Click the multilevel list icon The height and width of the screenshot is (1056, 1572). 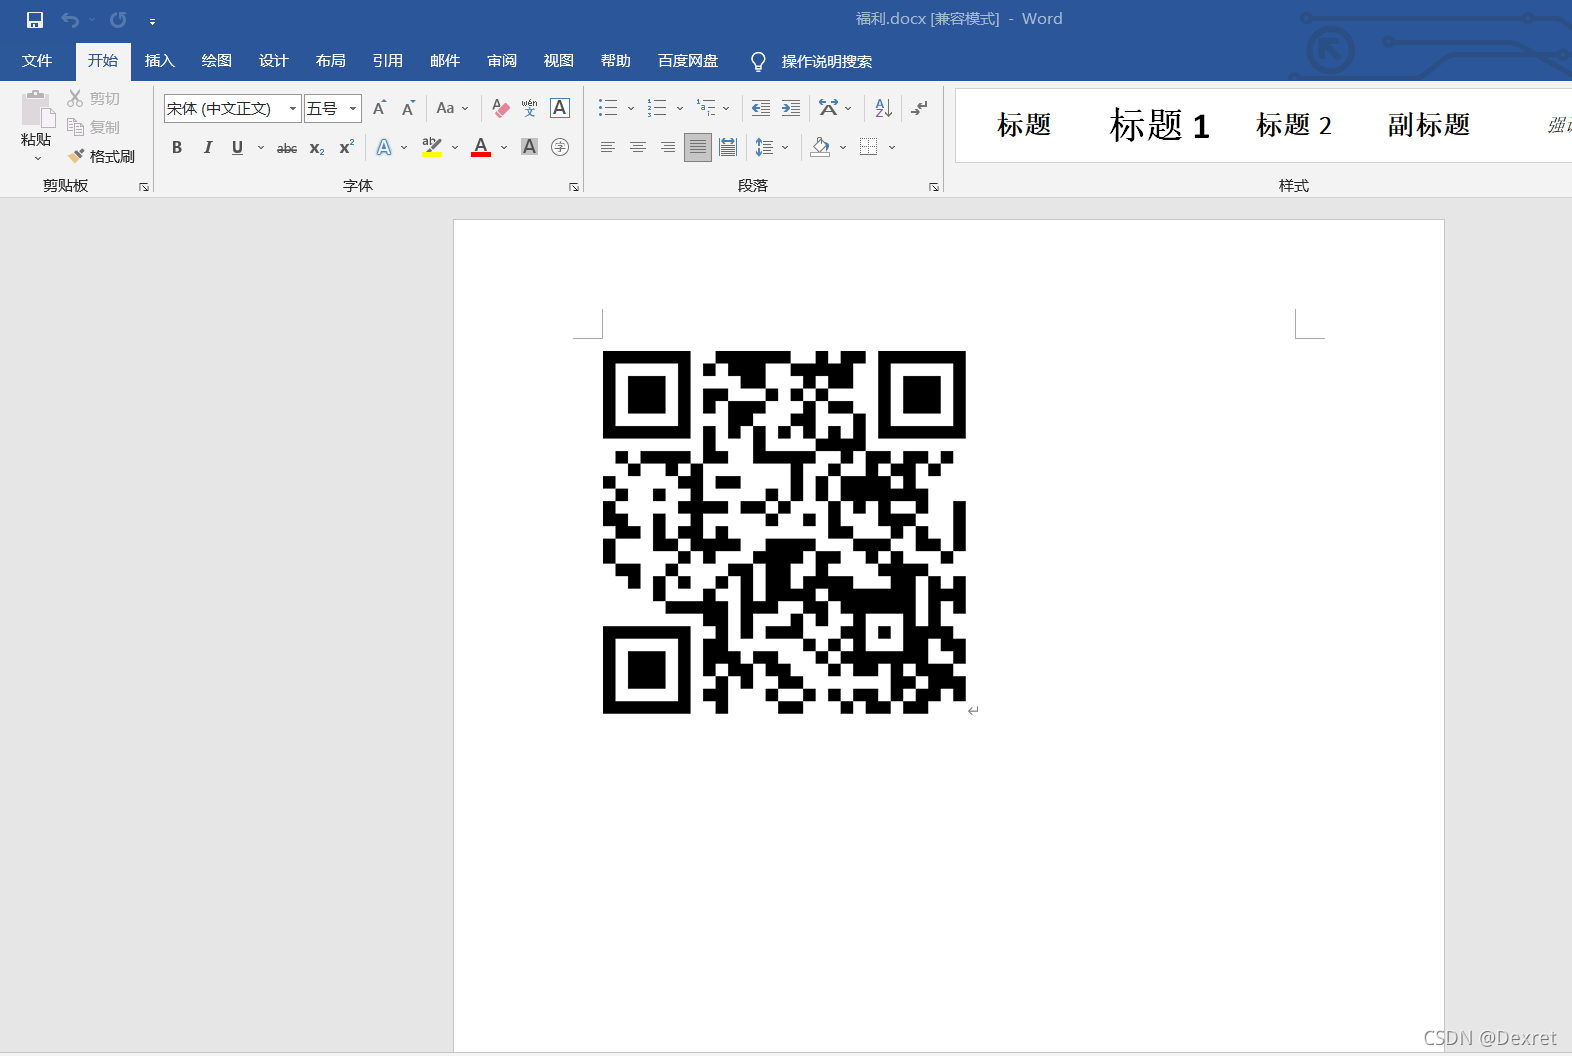click(x=706, y=108)
